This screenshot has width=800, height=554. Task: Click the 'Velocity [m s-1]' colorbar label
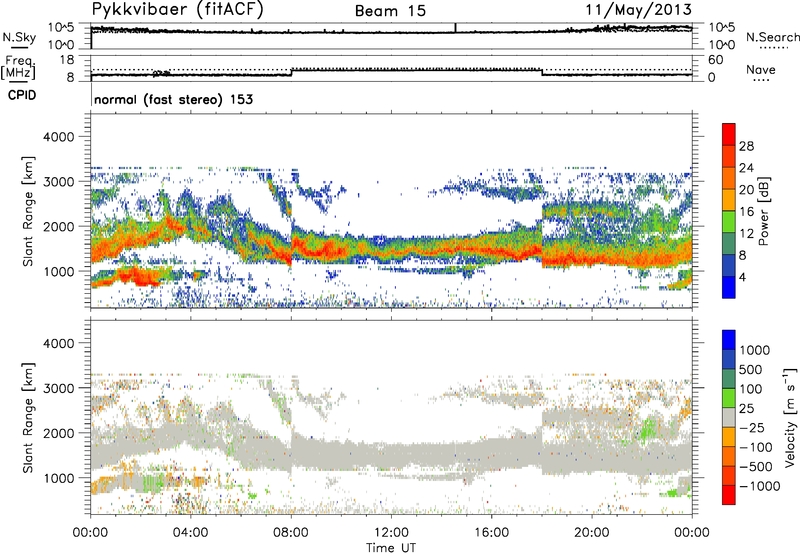coord(790,417)
